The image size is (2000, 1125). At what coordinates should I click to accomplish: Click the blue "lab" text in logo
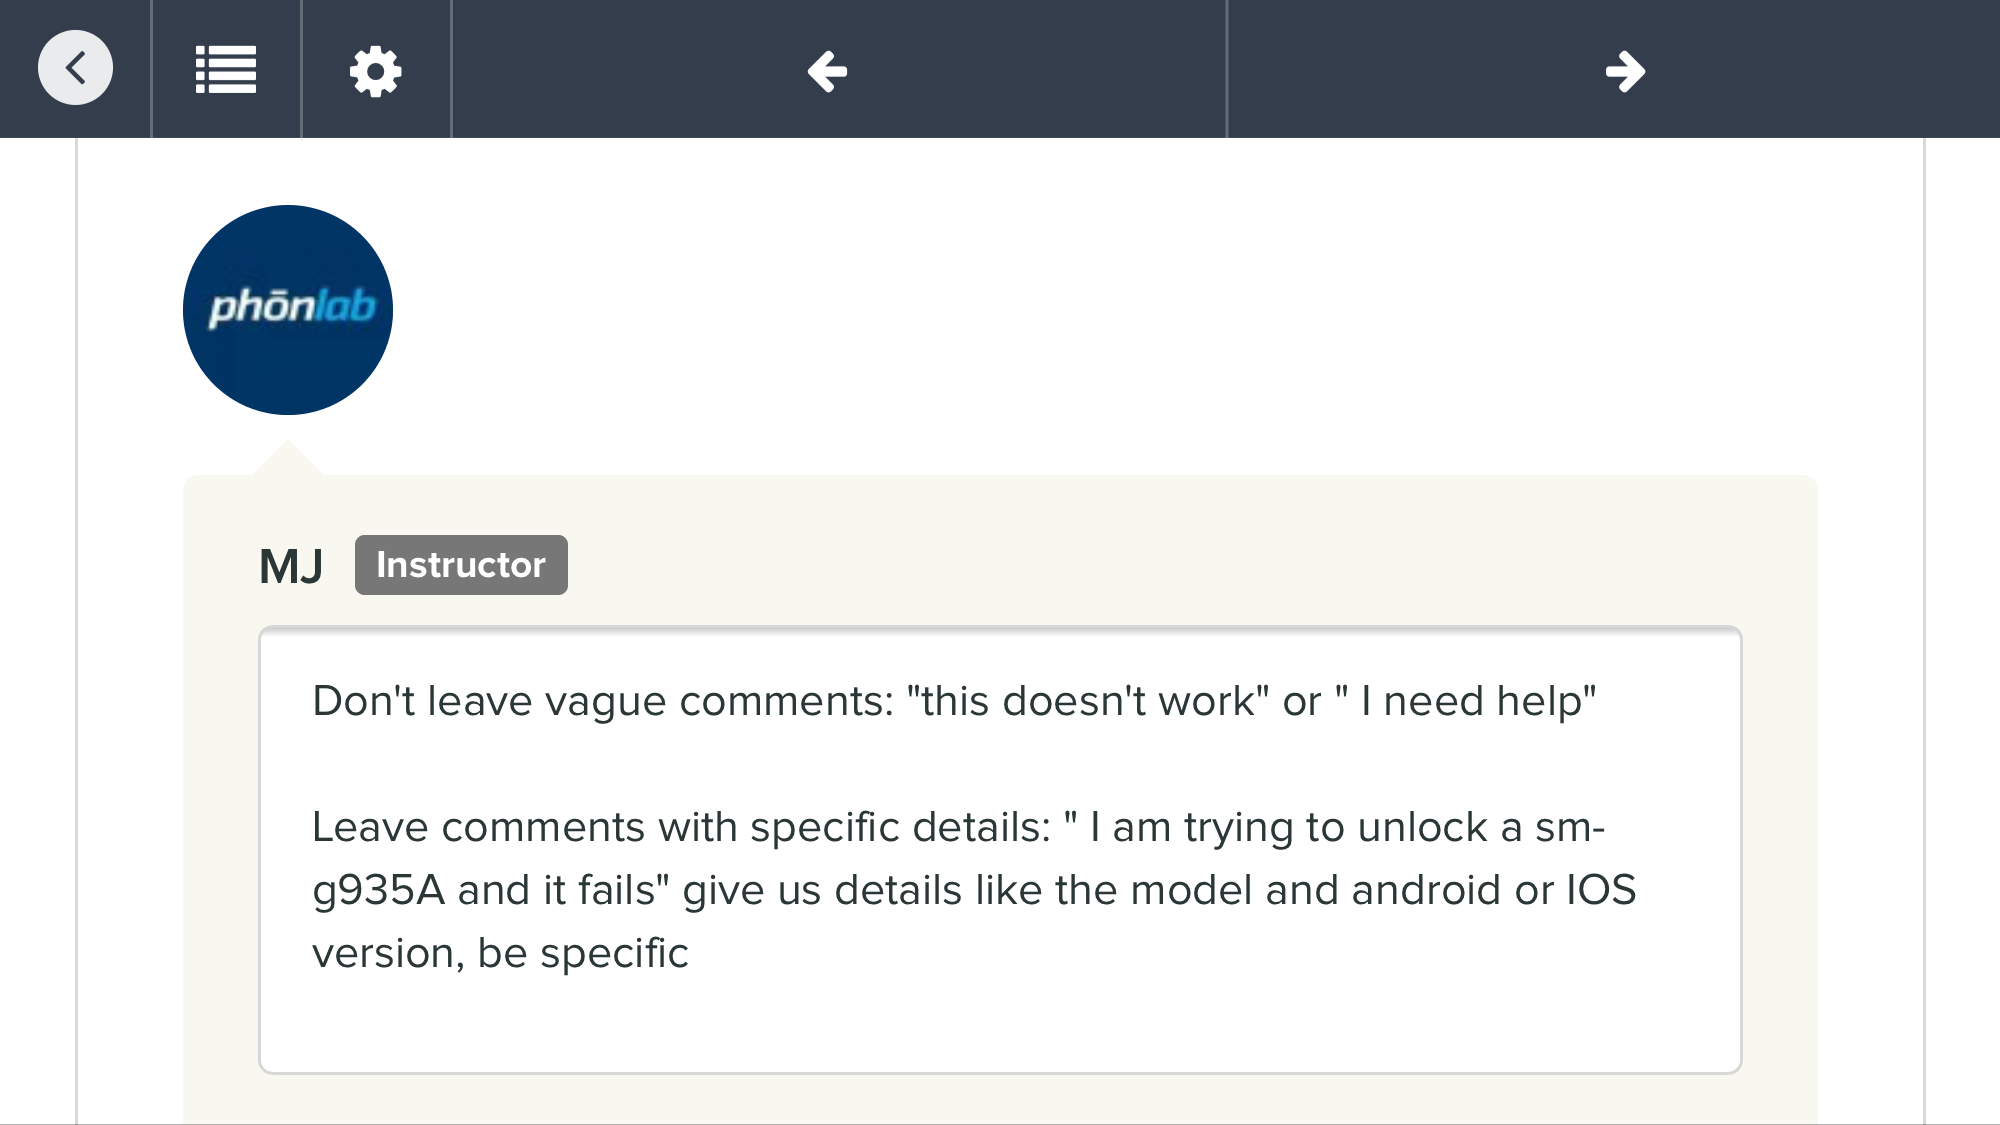[x=345, y=306]
